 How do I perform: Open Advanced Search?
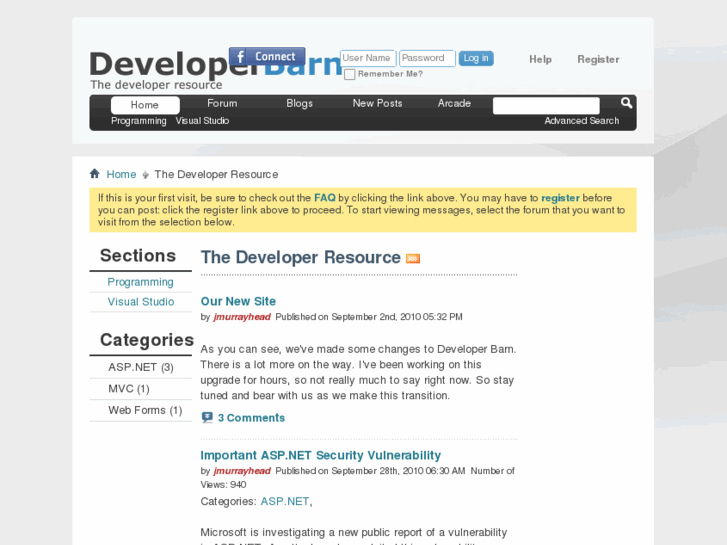coord(581,121)
